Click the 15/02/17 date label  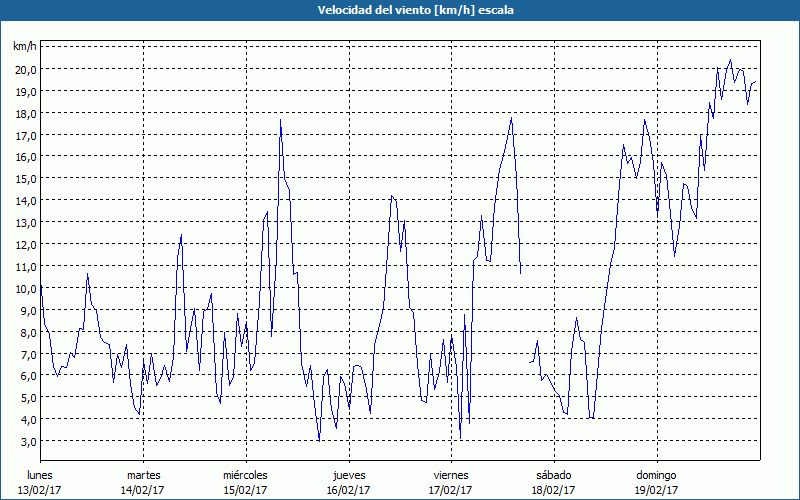pyautogui.click(x=245, y=490)
